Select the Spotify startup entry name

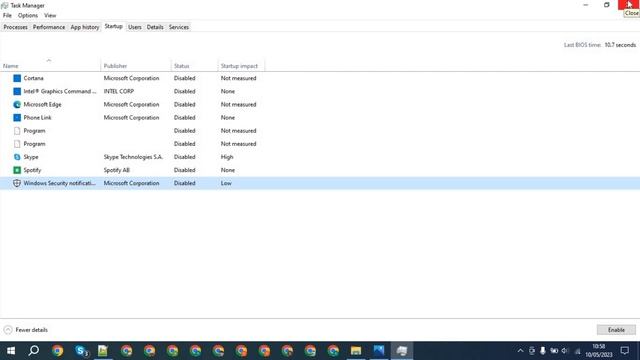[x=32, y=170]
